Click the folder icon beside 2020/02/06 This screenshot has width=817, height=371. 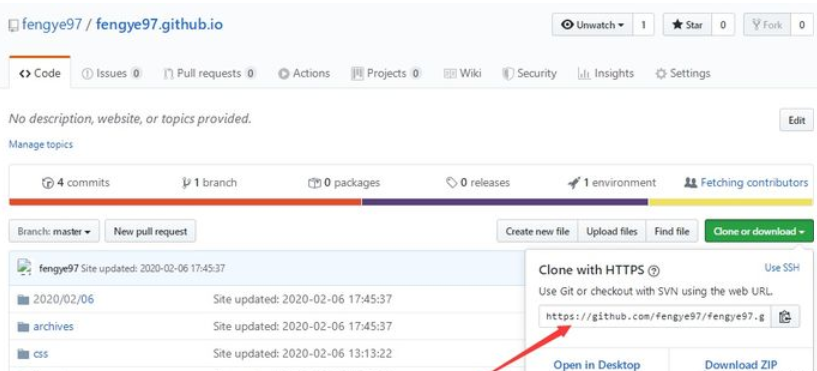23,300
